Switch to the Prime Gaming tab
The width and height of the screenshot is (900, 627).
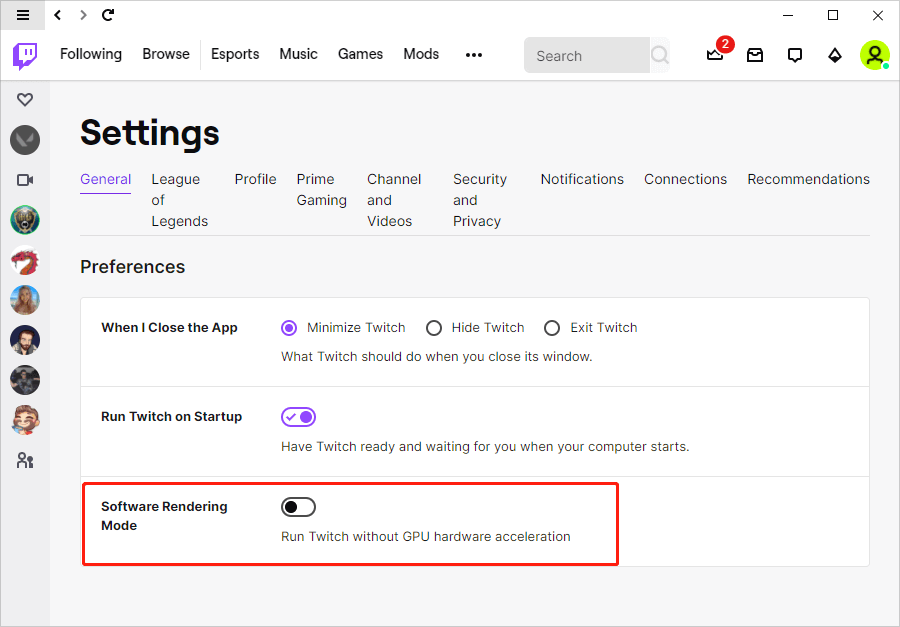coord(322,189)
